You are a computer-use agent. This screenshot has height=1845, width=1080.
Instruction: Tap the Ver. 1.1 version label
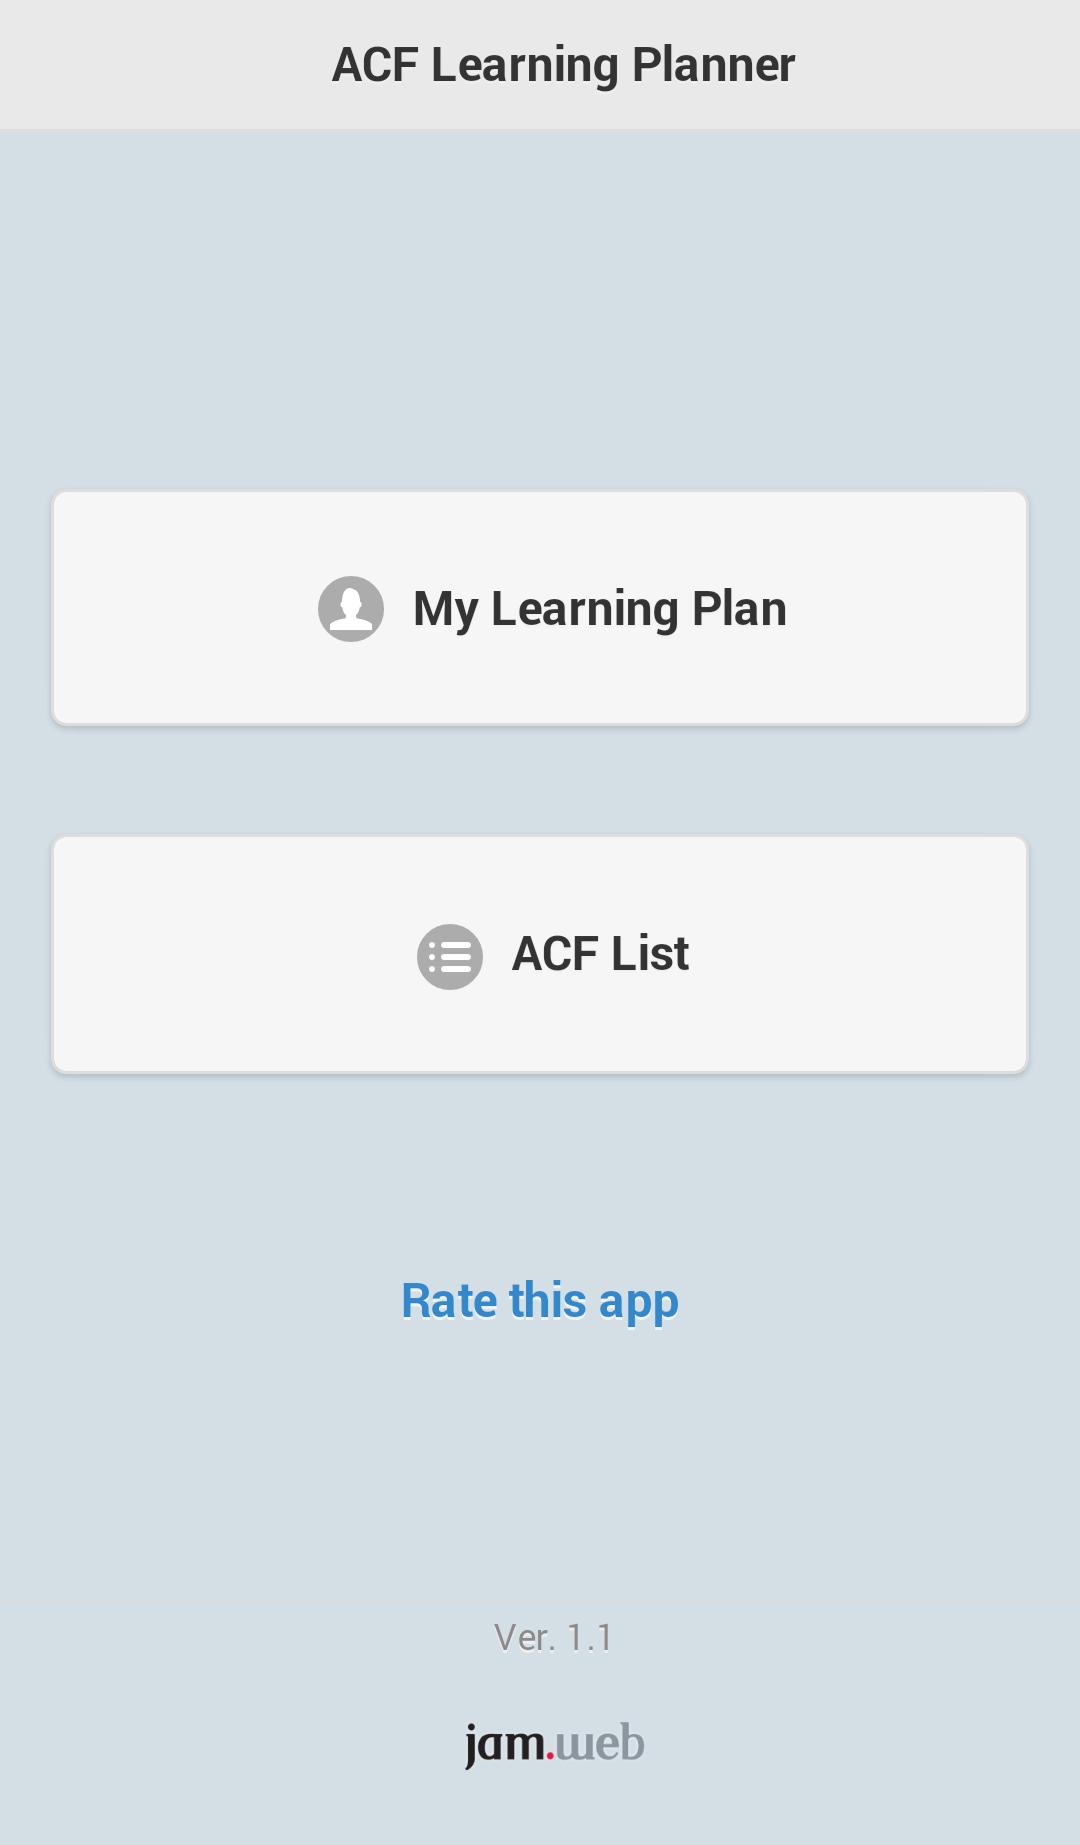click(553, 1639)
